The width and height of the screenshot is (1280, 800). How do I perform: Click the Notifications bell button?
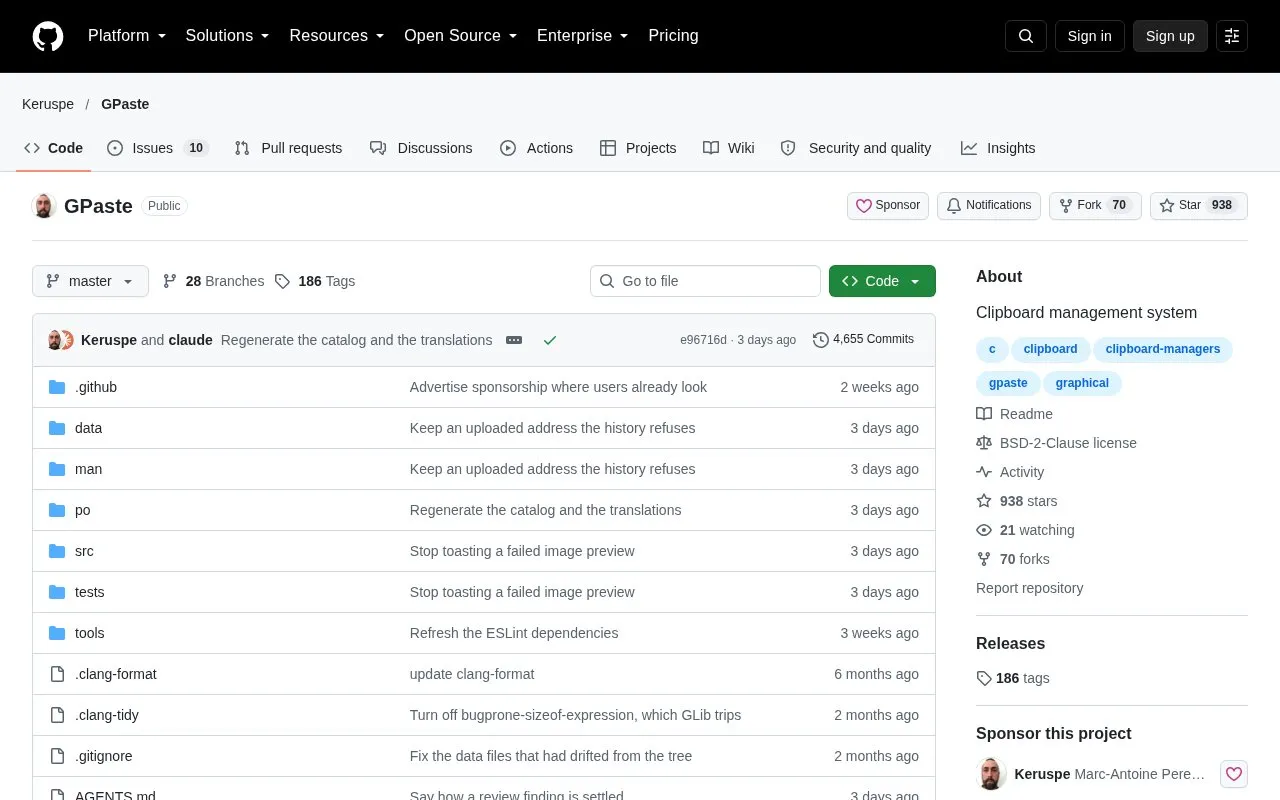point(989,206)
